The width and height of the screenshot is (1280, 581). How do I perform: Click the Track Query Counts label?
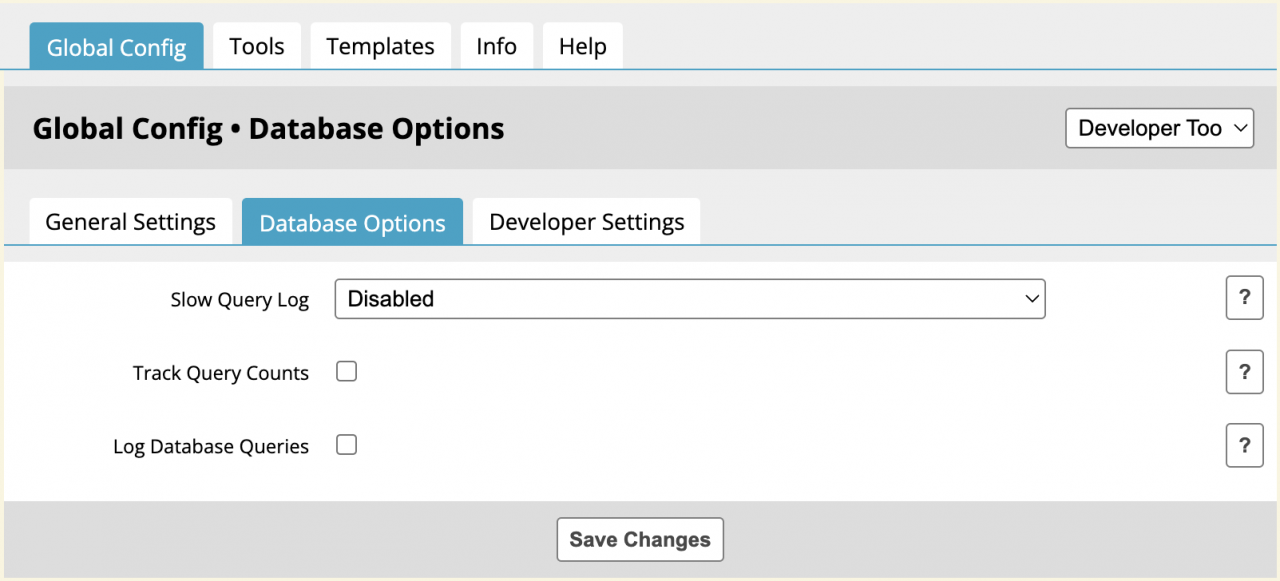click(x=221, y=373)
